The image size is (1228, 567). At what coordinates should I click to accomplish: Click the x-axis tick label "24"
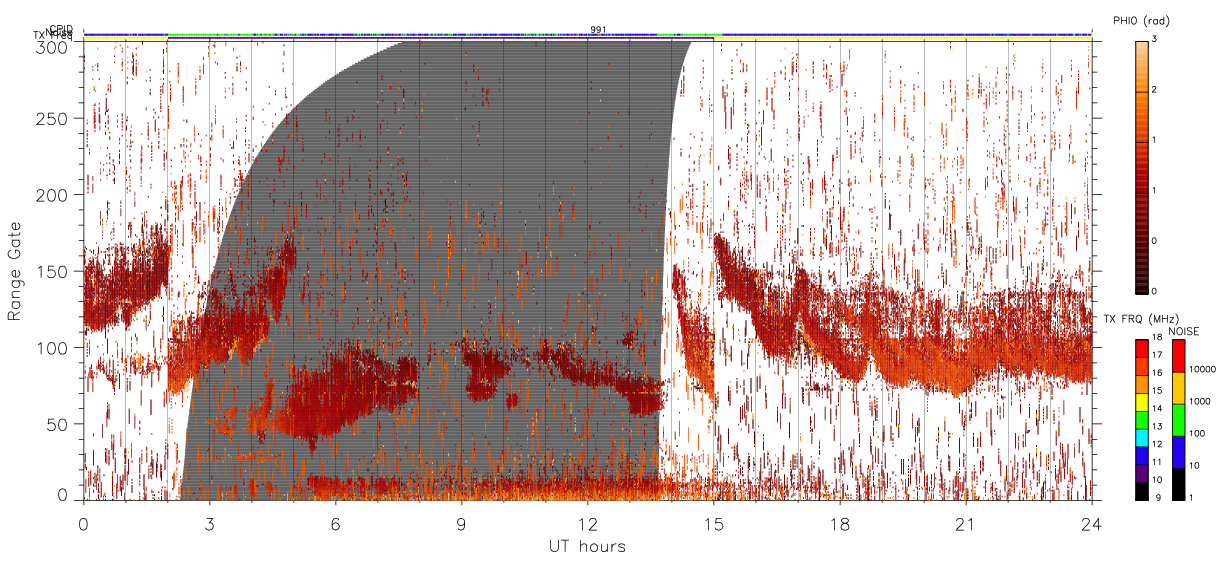[1092, 524]
